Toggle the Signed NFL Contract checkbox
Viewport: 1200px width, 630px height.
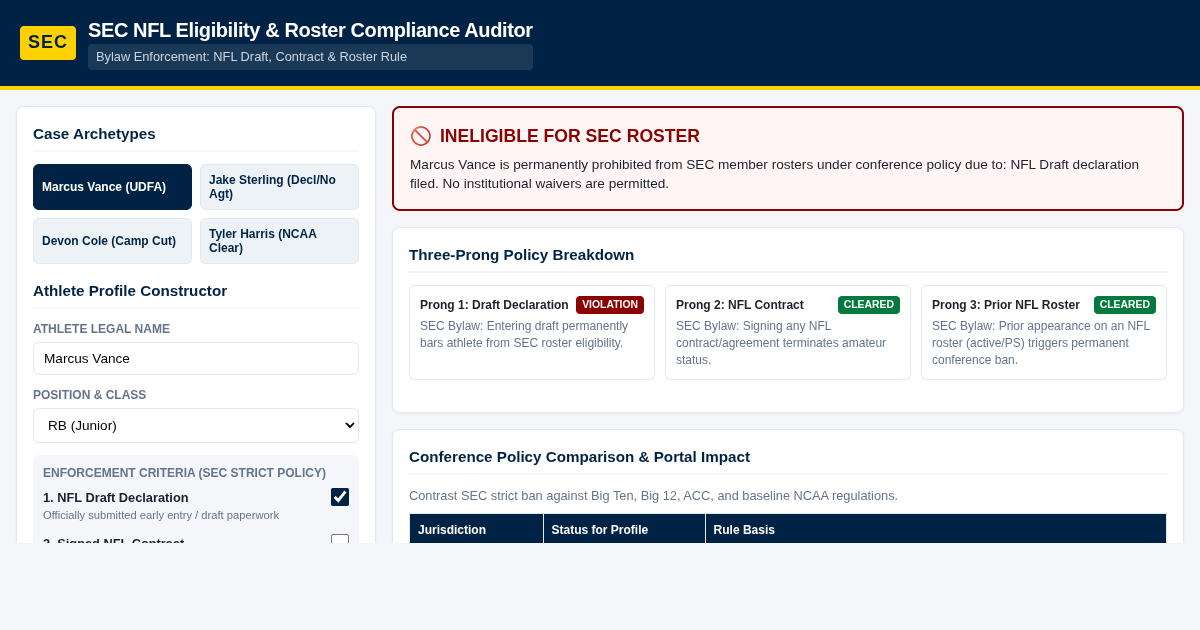coord(340,540)
